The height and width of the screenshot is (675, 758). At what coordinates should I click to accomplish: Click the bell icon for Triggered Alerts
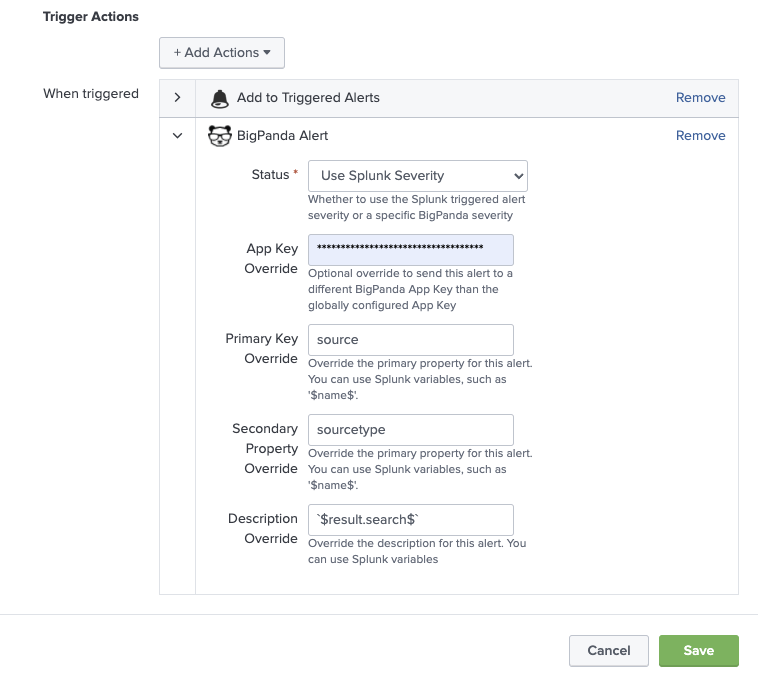pos(219,98)
